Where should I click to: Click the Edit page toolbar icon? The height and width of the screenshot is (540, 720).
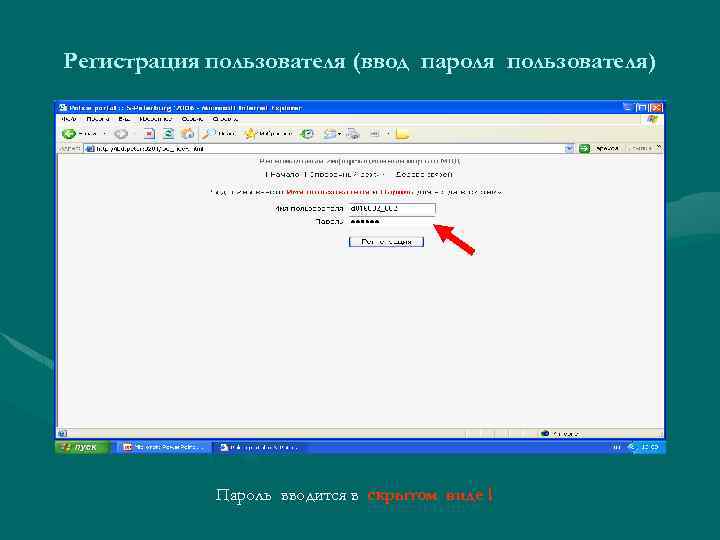point(375,134)
